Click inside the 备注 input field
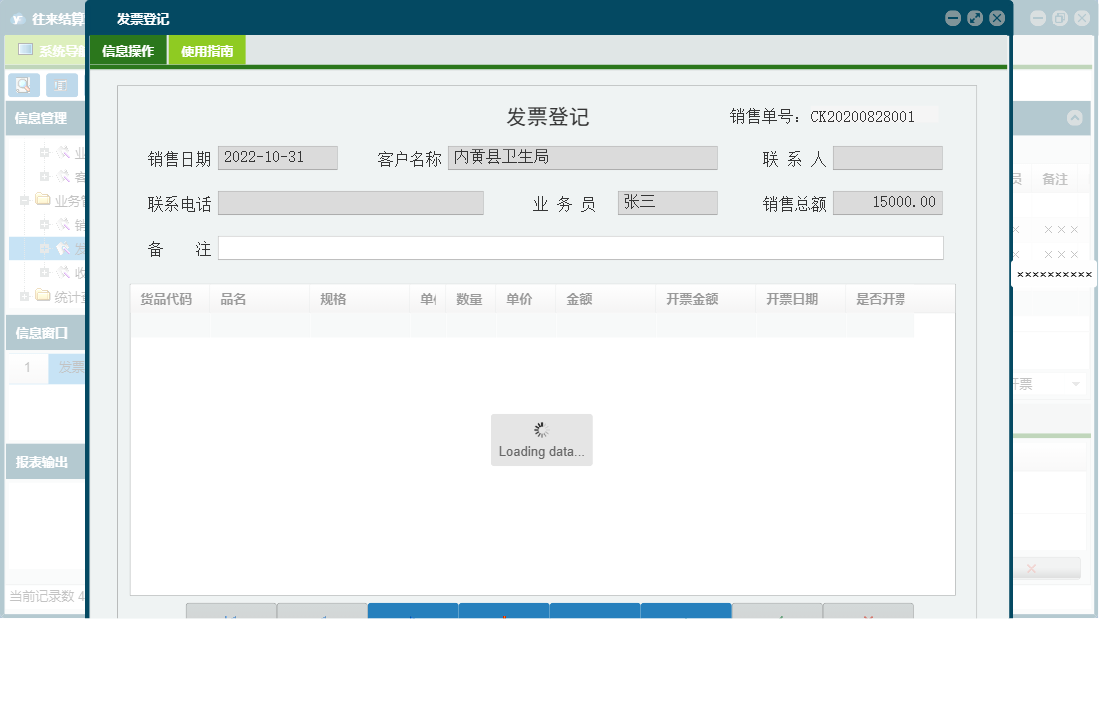 tap(580, 248)
